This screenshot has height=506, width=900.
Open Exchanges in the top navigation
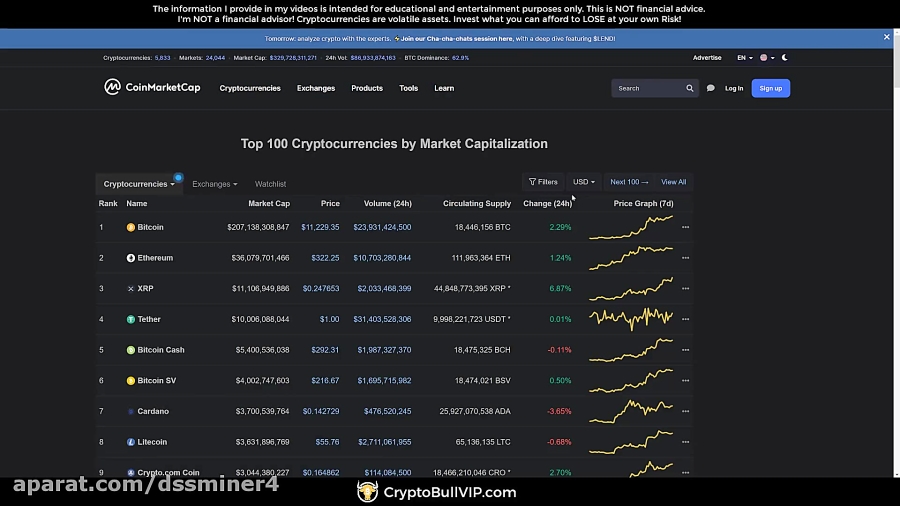pyautogui.click(x=316, y=88)
